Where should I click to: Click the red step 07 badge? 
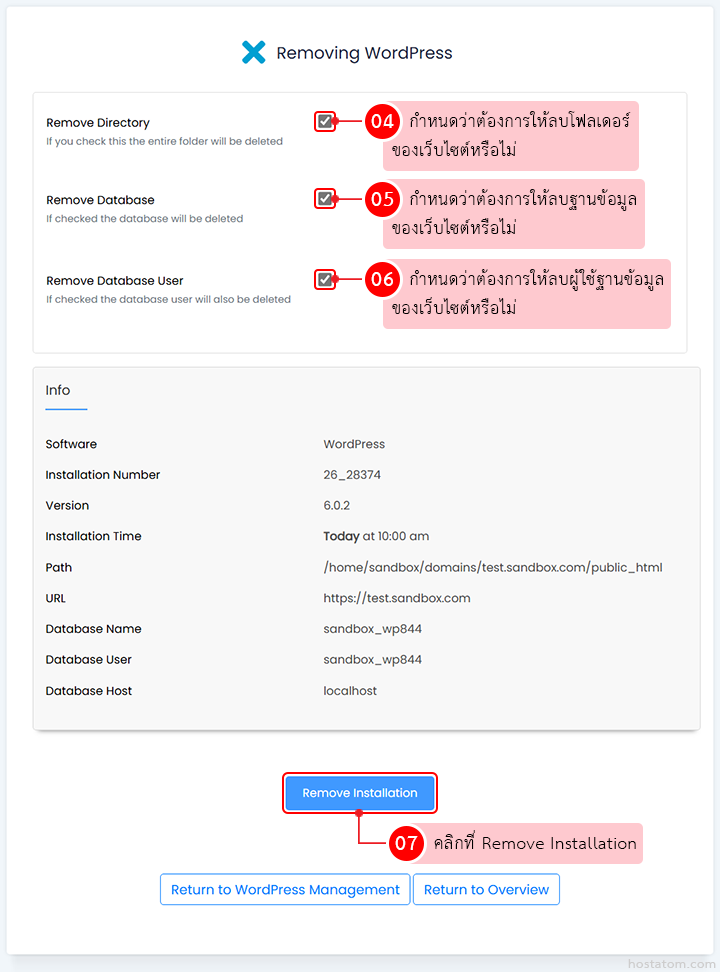(406, 843)
